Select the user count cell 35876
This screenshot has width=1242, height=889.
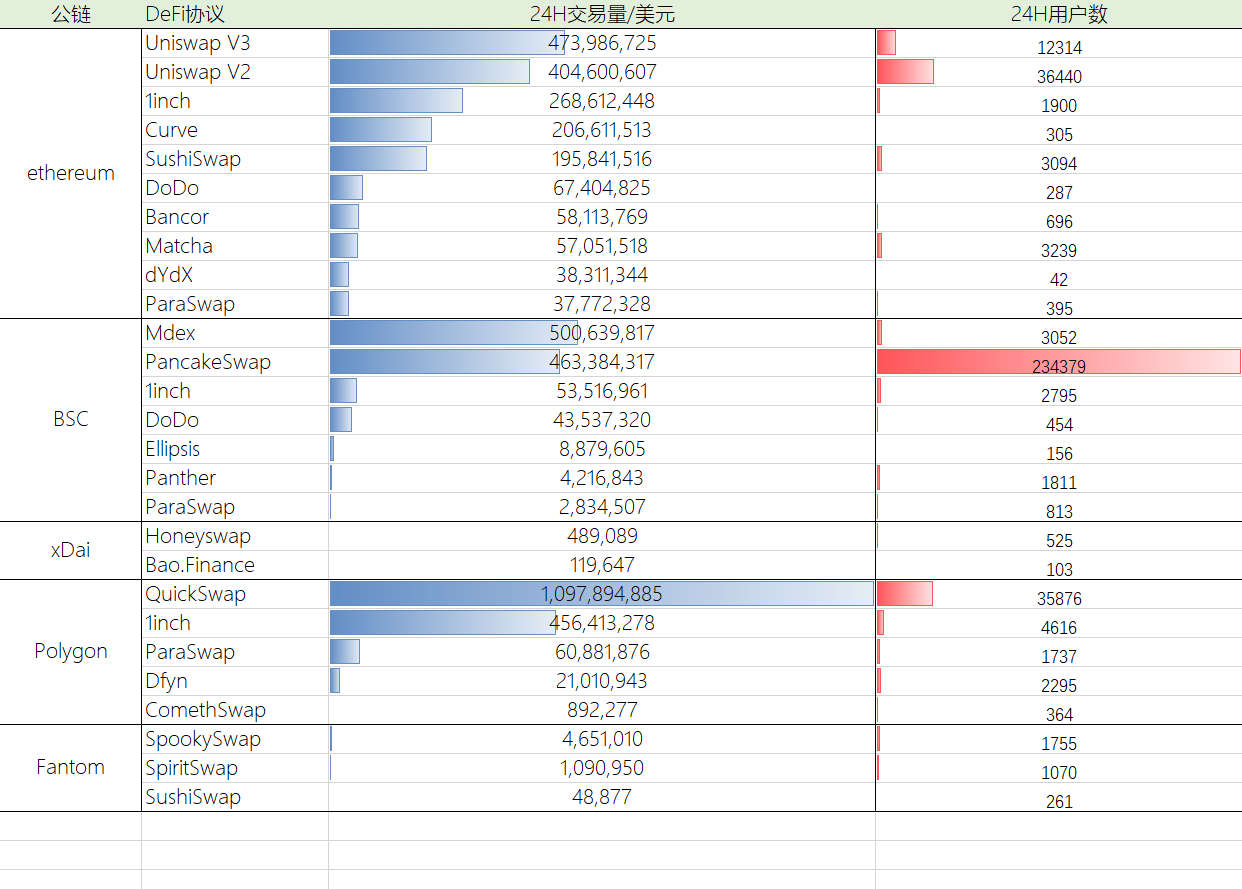[1059, 594]
